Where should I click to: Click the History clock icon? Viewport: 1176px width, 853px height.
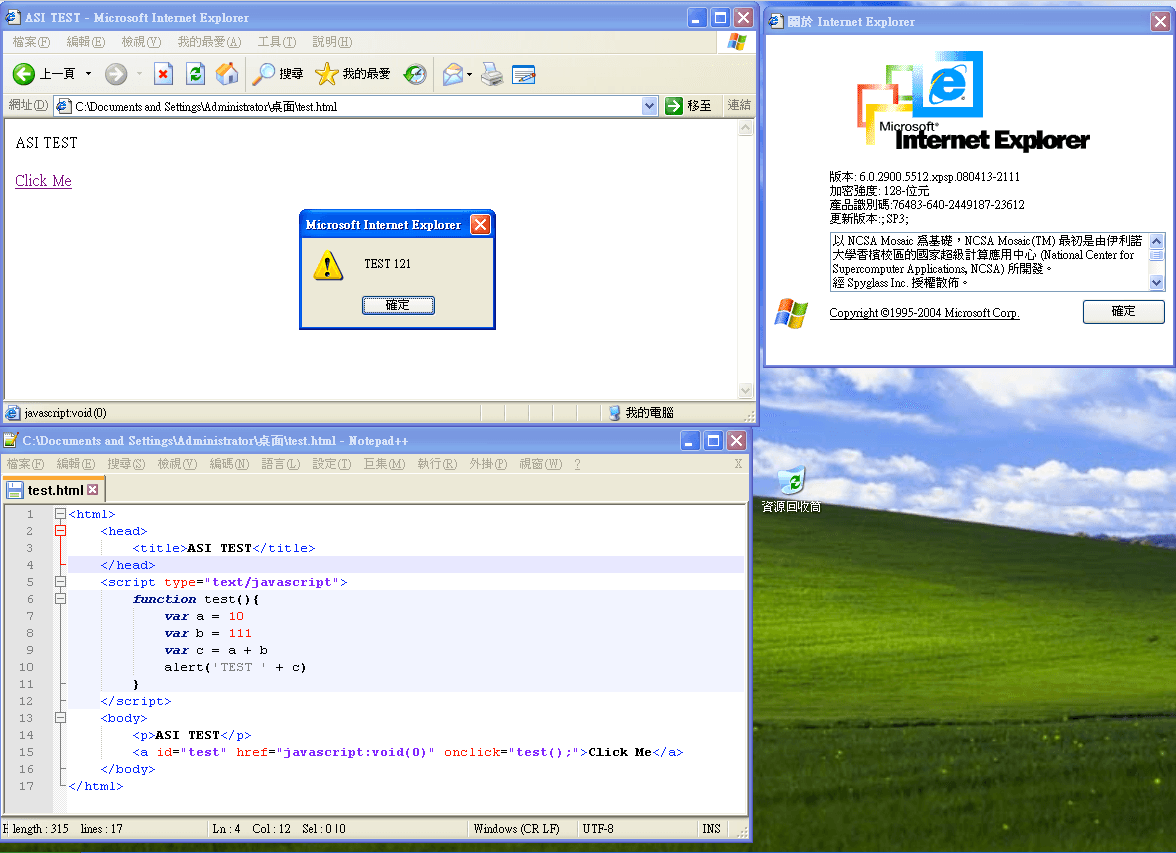coord(415,74)
